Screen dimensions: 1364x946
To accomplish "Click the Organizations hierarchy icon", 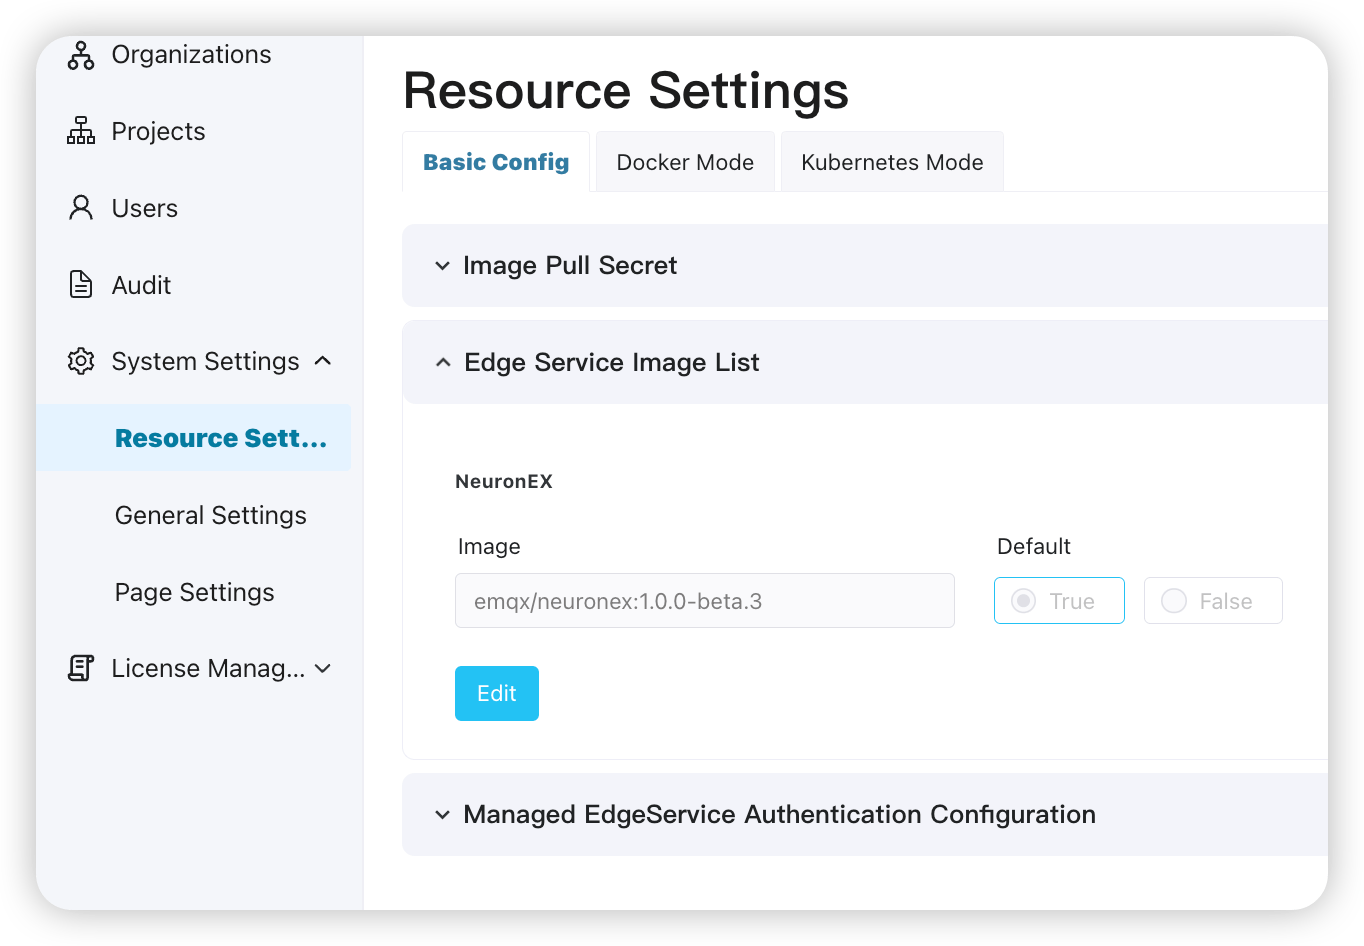I will tap(81, 55).
